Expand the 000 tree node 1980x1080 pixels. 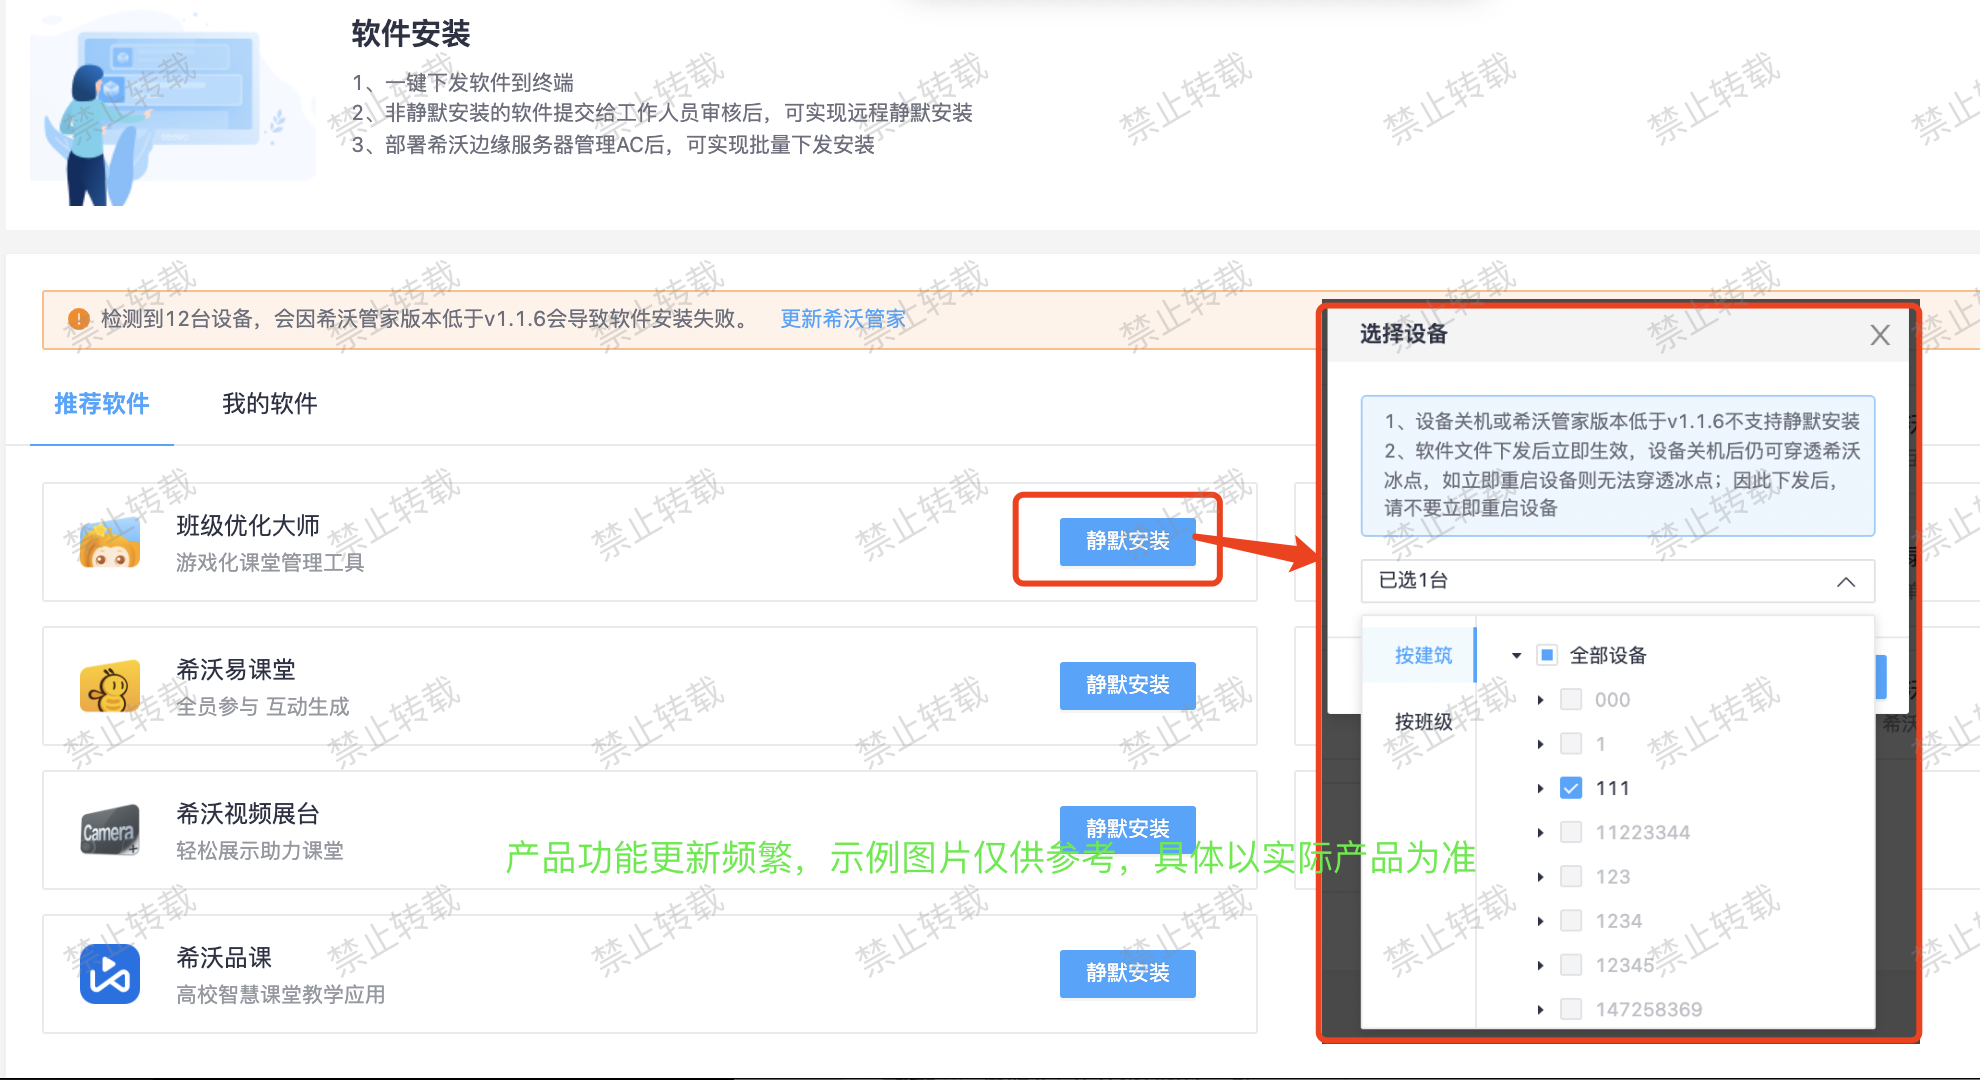pyautogui.click(x=1540, y=700)
